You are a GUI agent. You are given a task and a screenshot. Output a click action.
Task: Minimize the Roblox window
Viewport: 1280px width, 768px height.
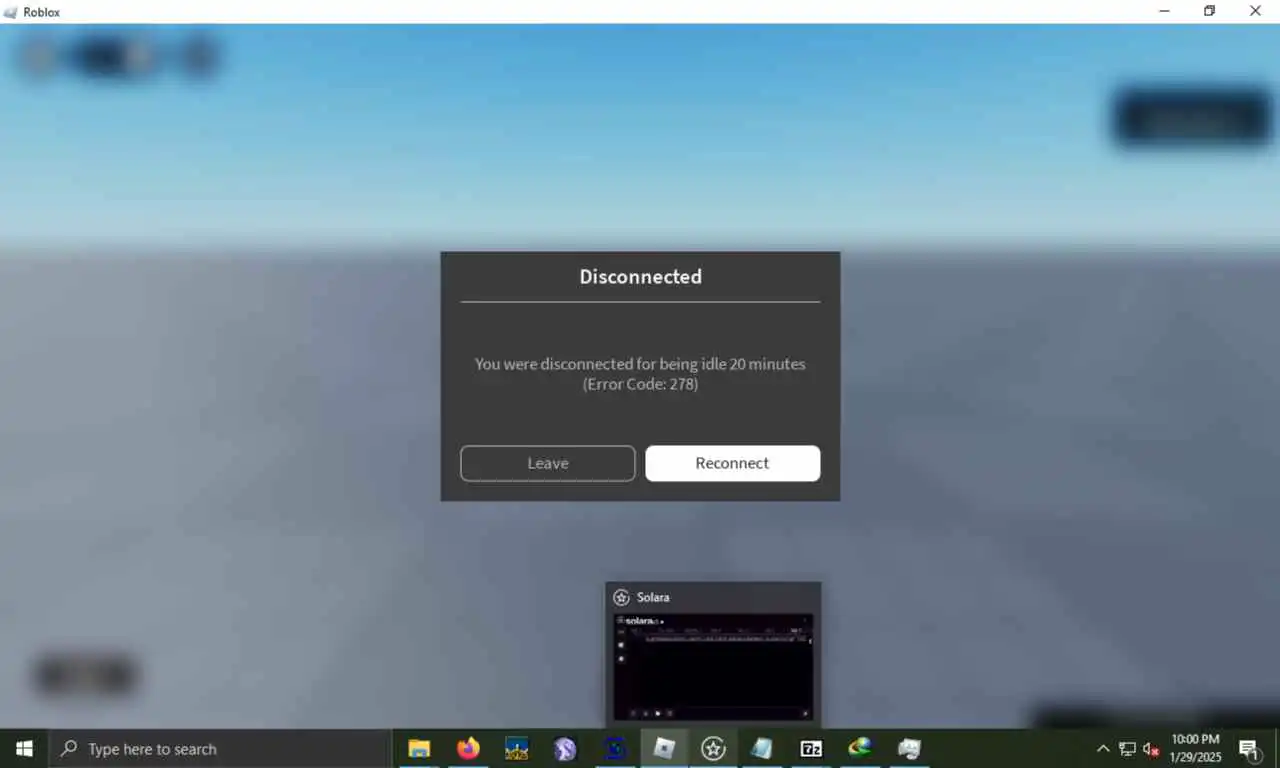point(1165,11)
